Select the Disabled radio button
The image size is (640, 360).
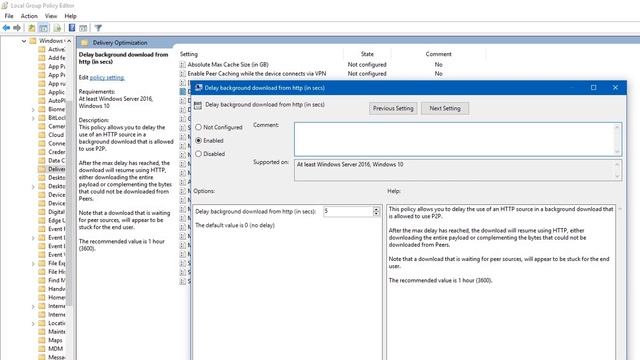pos(198,154)
